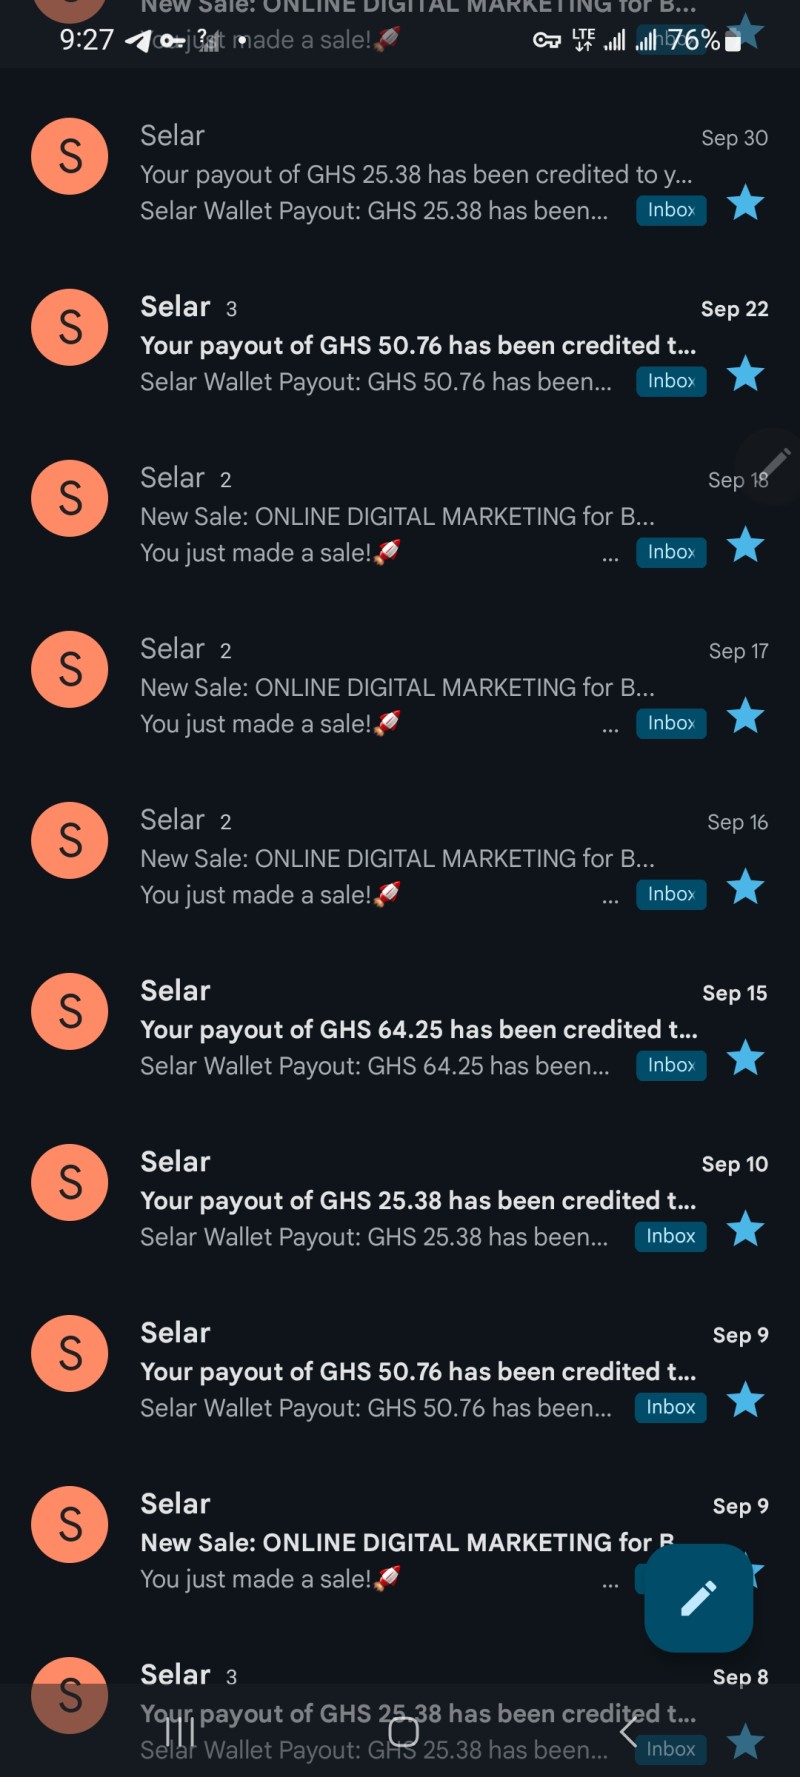The width and height of the screenshot is (800, 1777).
Task: Toggle star on Sep 22 GHS 50.76 email
Action: [x=745, y=374]
